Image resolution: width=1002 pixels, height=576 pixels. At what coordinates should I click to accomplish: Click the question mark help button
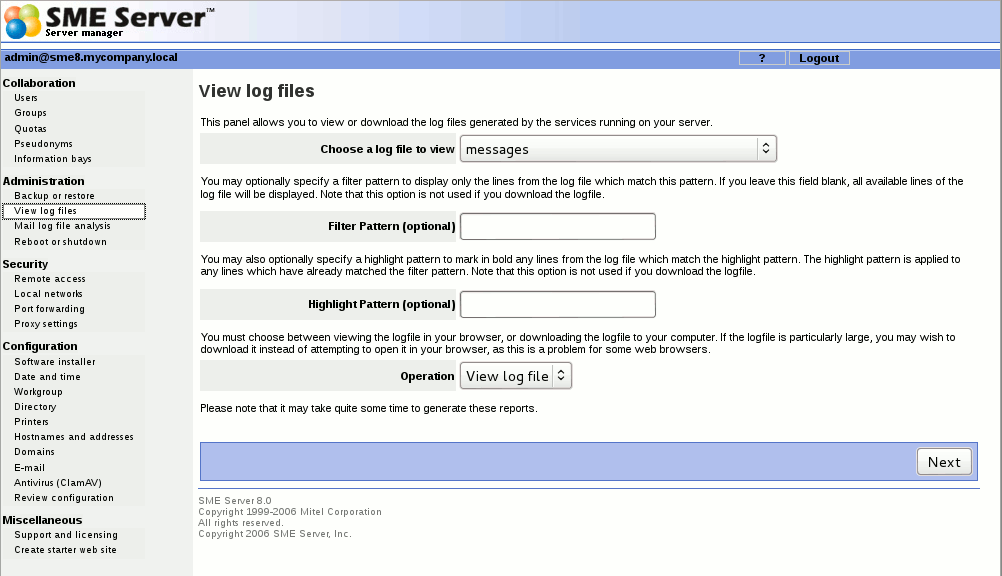pos(762,58)
